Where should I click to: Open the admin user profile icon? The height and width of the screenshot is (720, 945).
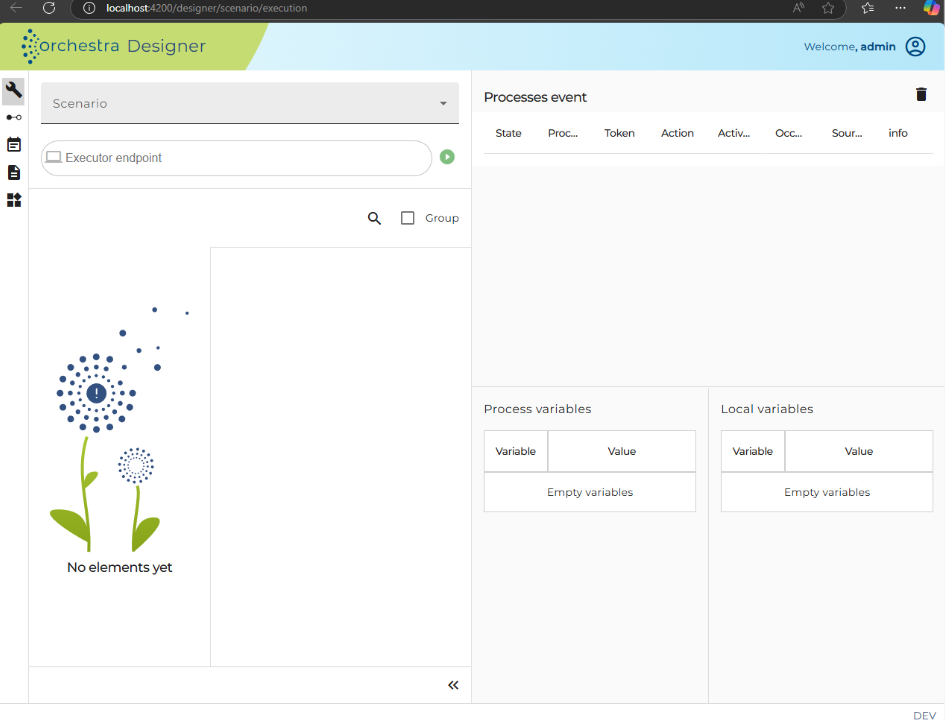click(x=915, y=46)
